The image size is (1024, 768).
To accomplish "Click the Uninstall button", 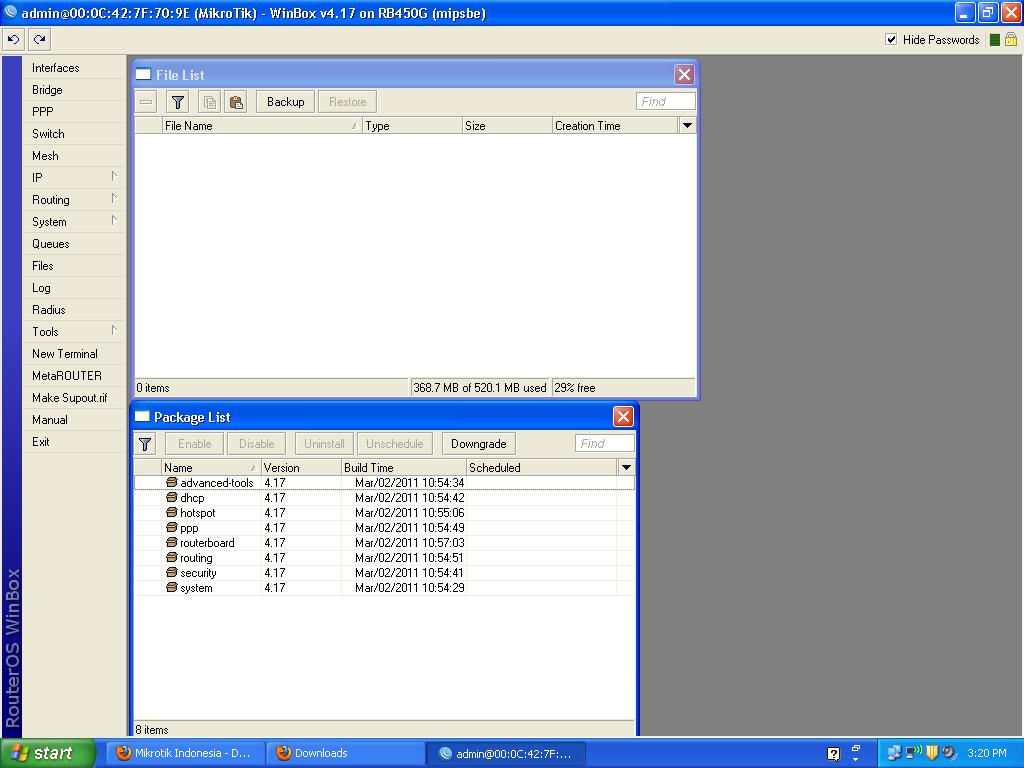I will point(324,444).
